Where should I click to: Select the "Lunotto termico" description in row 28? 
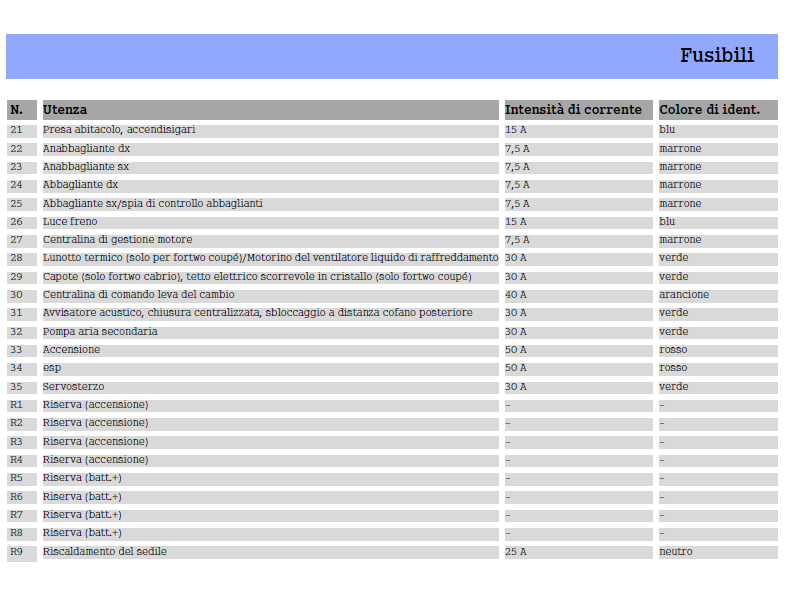270,258
